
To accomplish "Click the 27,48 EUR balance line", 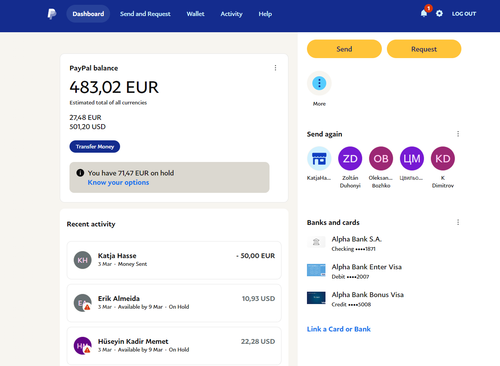I will point(85,117).
